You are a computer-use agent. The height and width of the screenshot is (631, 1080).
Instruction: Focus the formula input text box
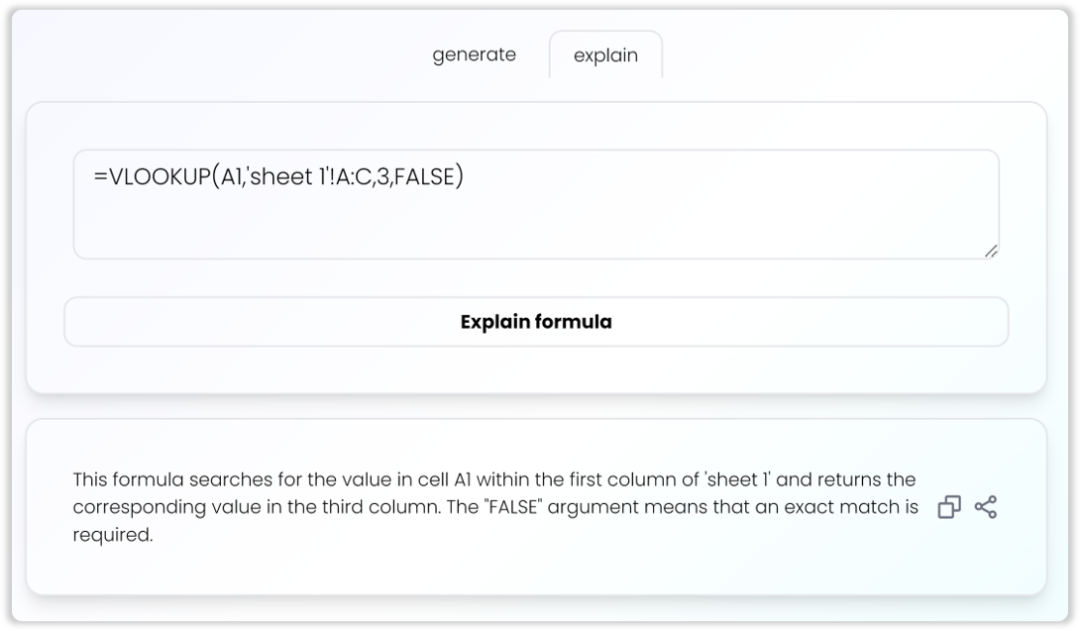pos(536,204)
